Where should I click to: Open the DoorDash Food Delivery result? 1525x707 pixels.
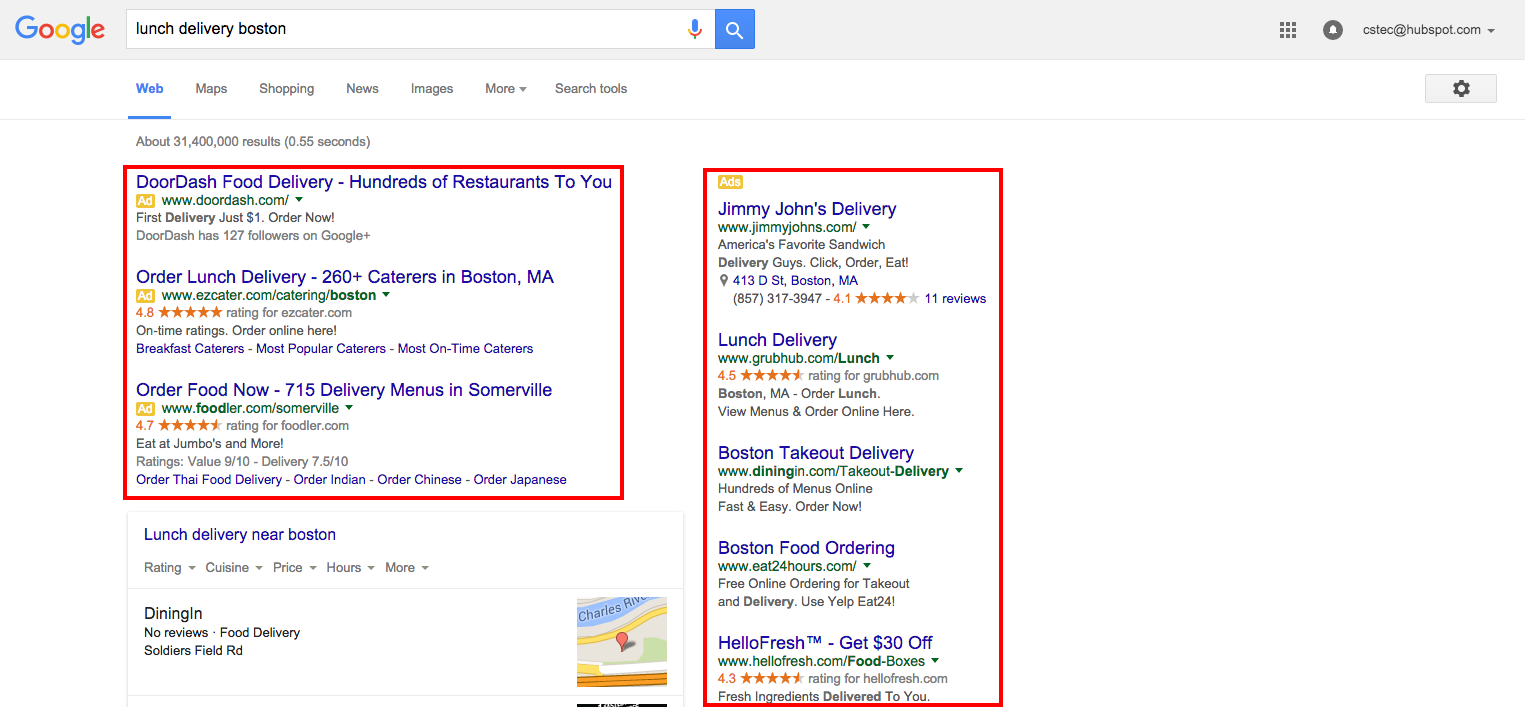tap(373, 182)
